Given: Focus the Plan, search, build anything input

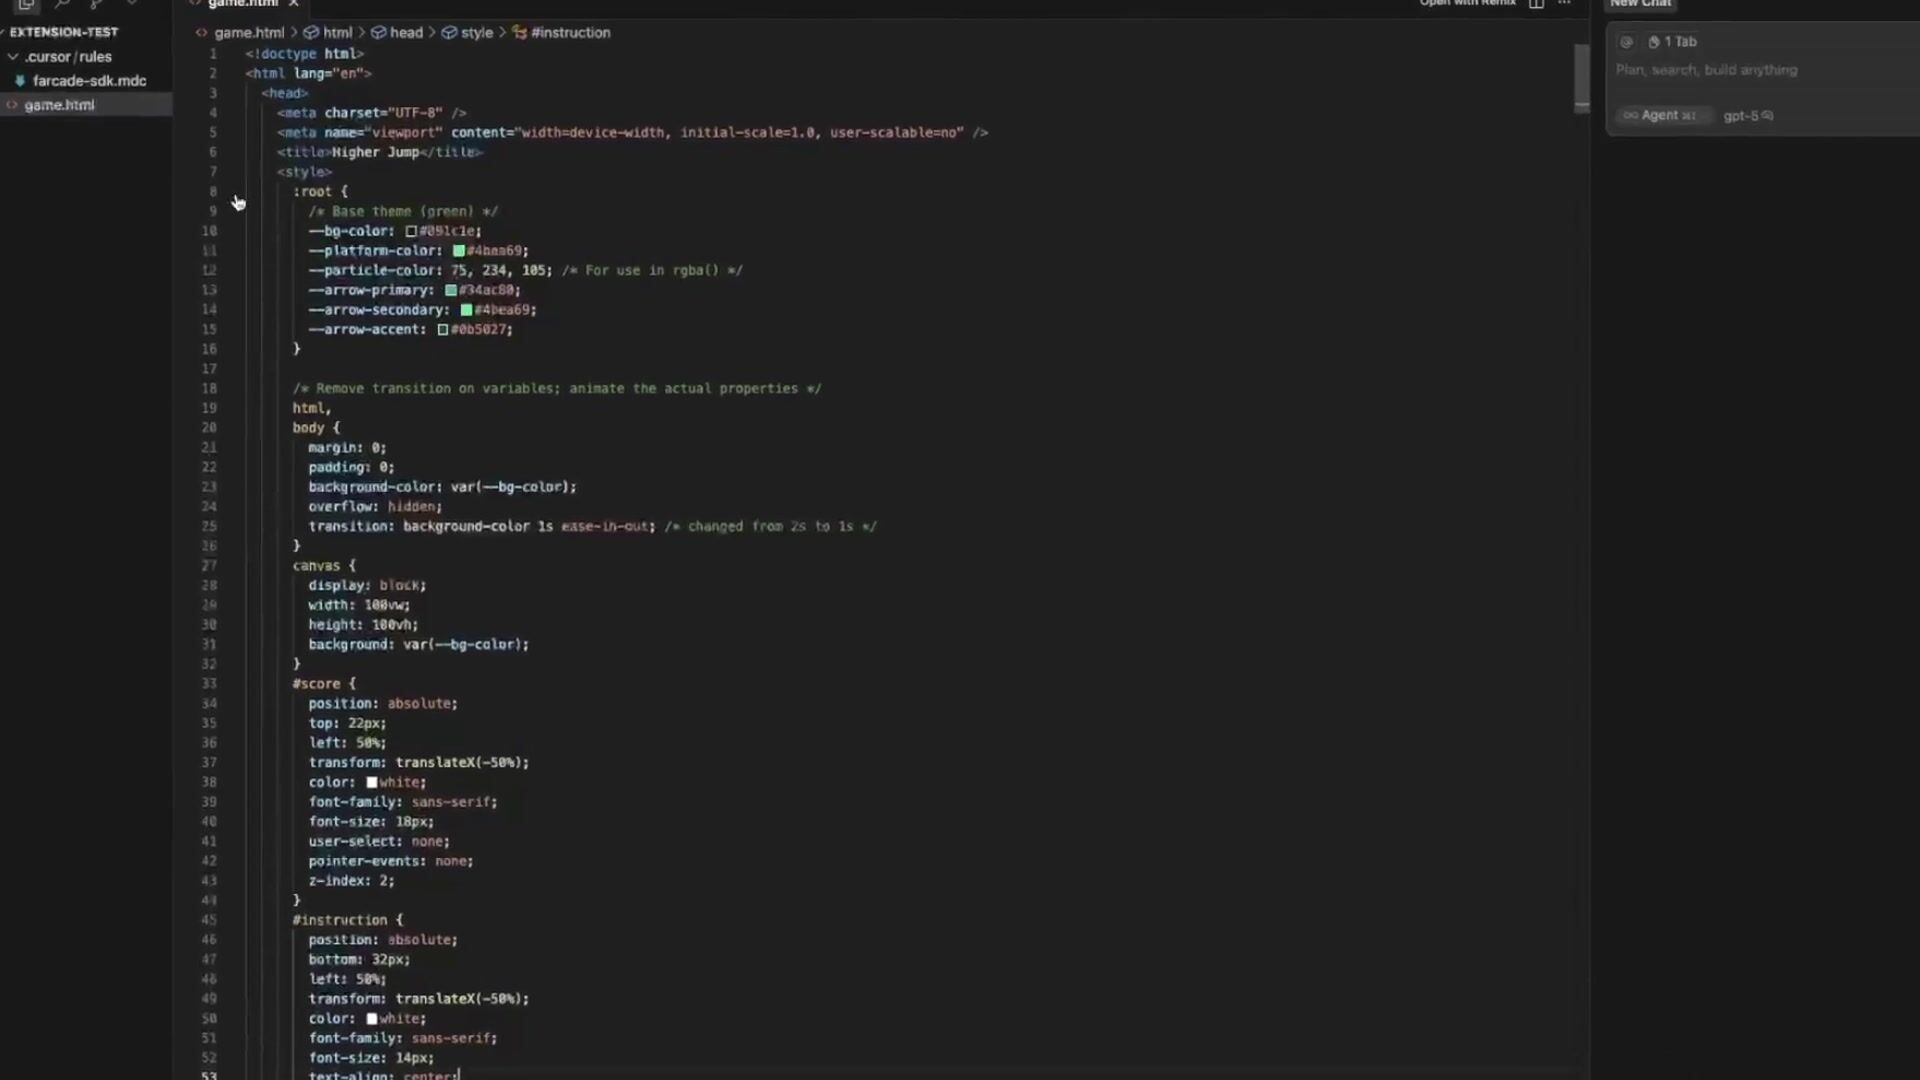Looking at the screenshot, I should pos(1706,70).
